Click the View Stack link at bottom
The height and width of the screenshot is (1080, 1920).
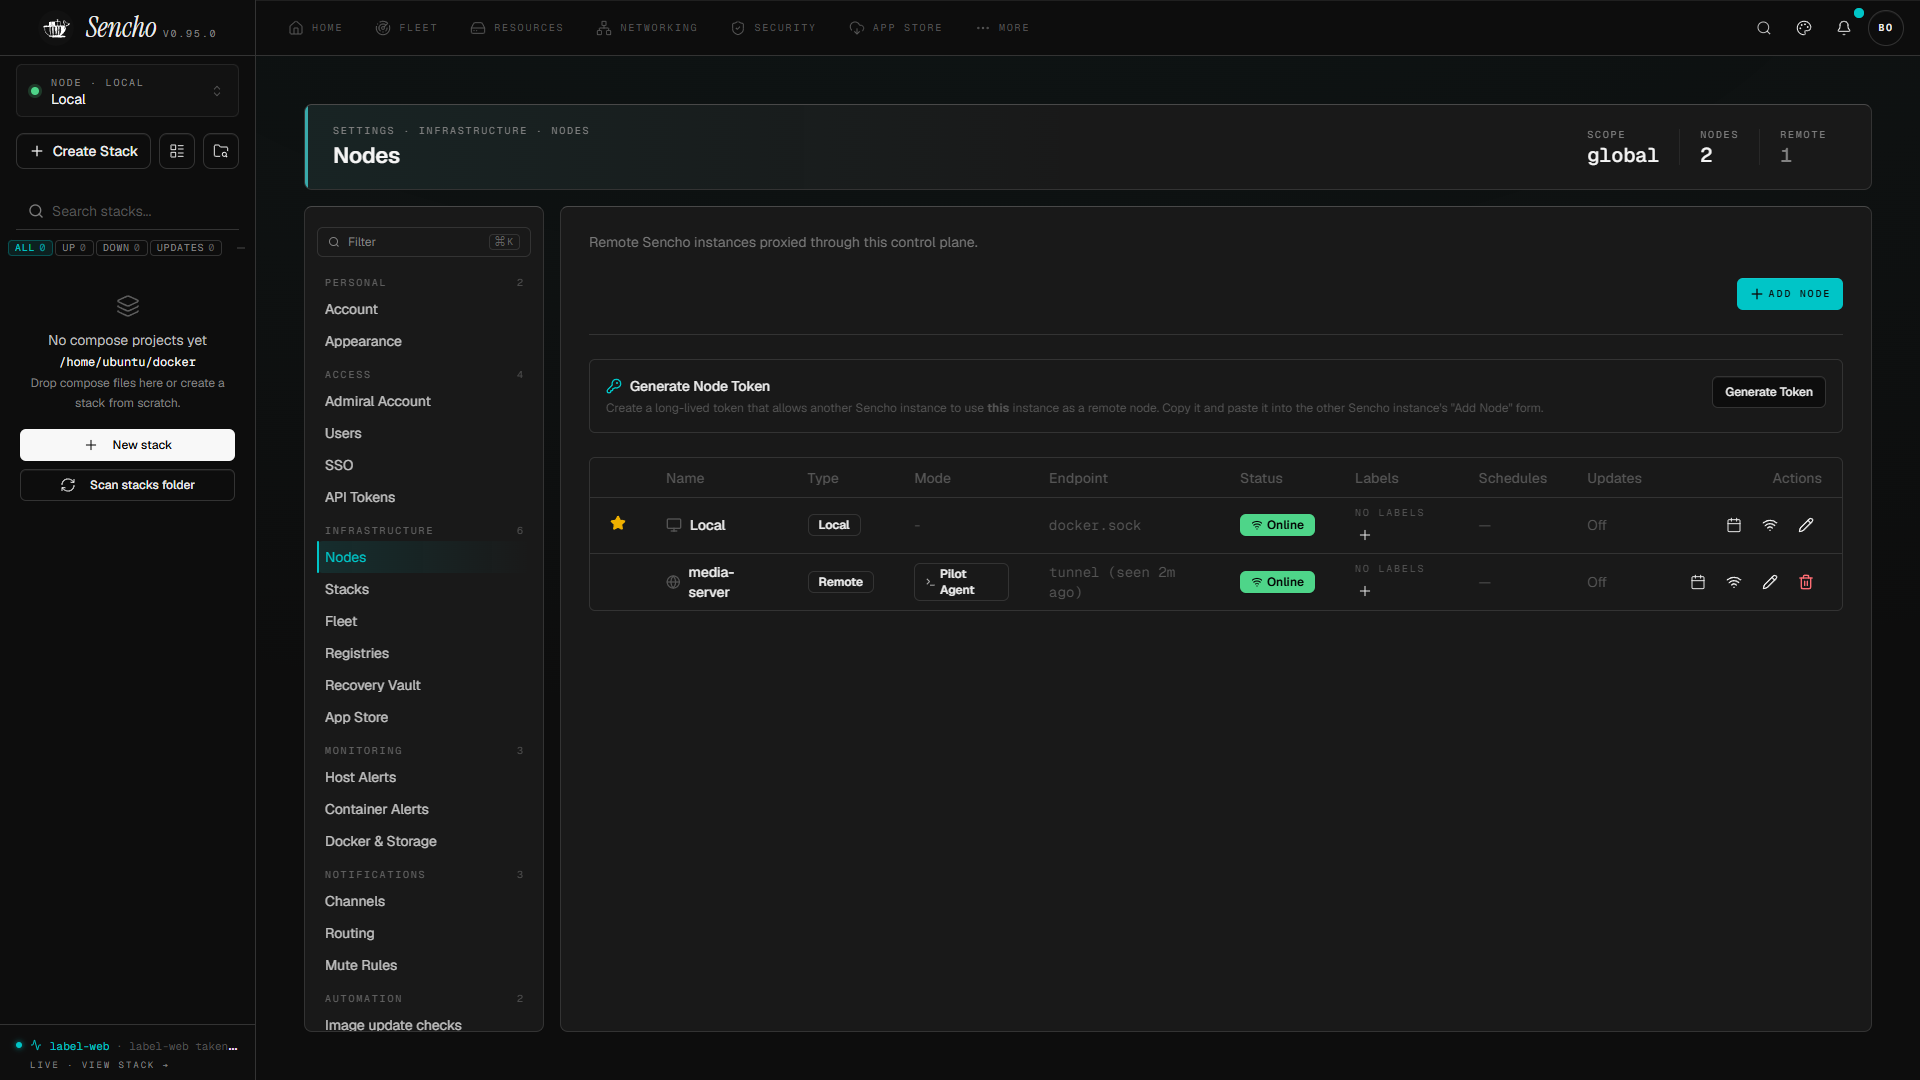point(125,1065)
